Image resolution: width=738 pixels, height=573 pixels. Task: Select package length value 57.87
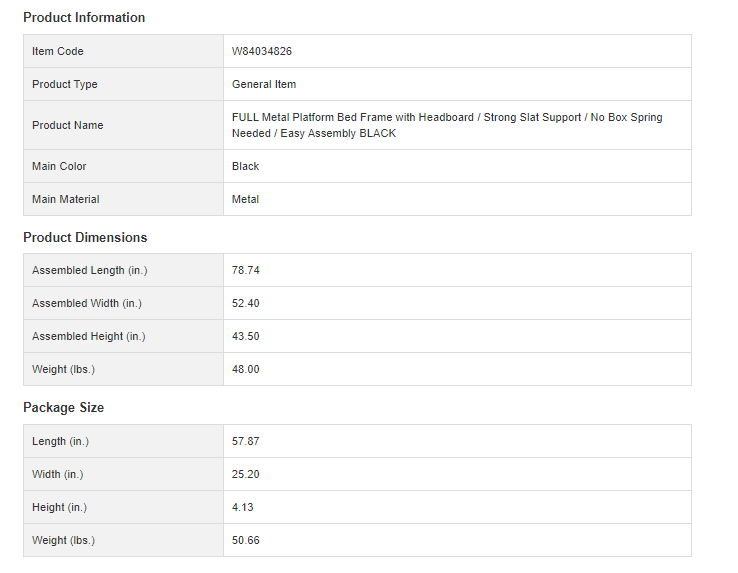[x=246, y=441]
